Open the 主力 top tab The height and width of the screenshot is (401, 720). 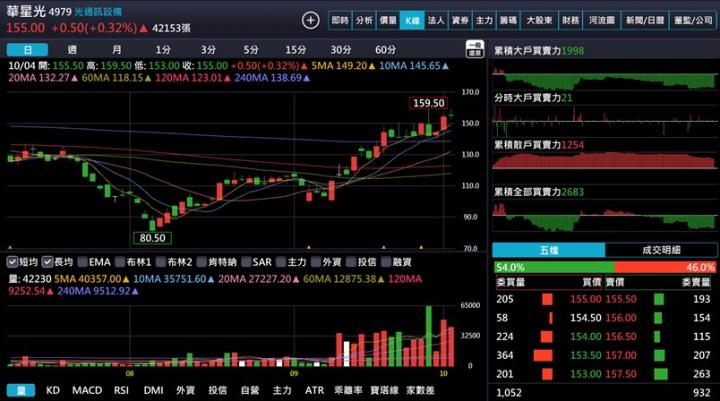(x=484, y=20)
